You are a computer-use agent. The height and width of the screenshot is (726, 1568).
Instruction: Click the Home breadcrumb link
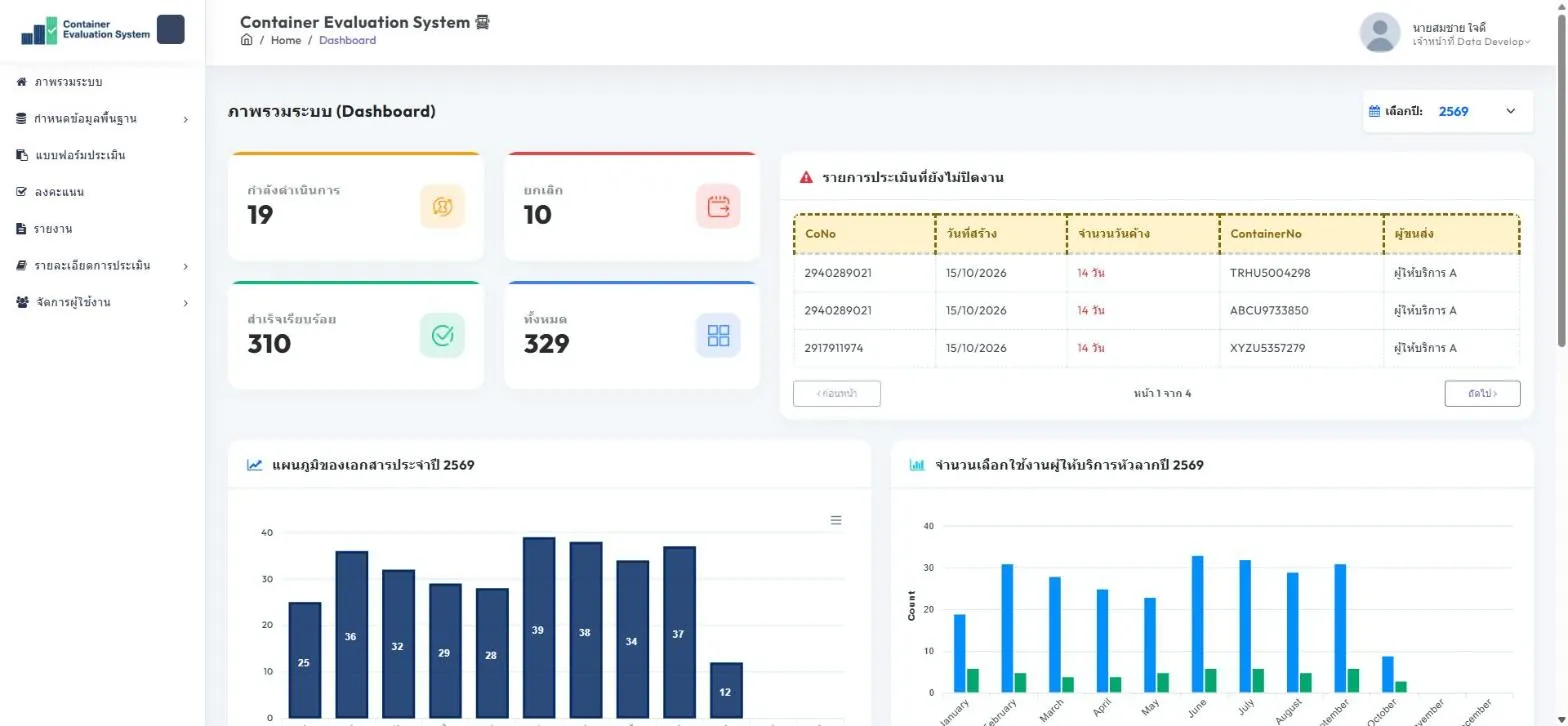(286, 40)
